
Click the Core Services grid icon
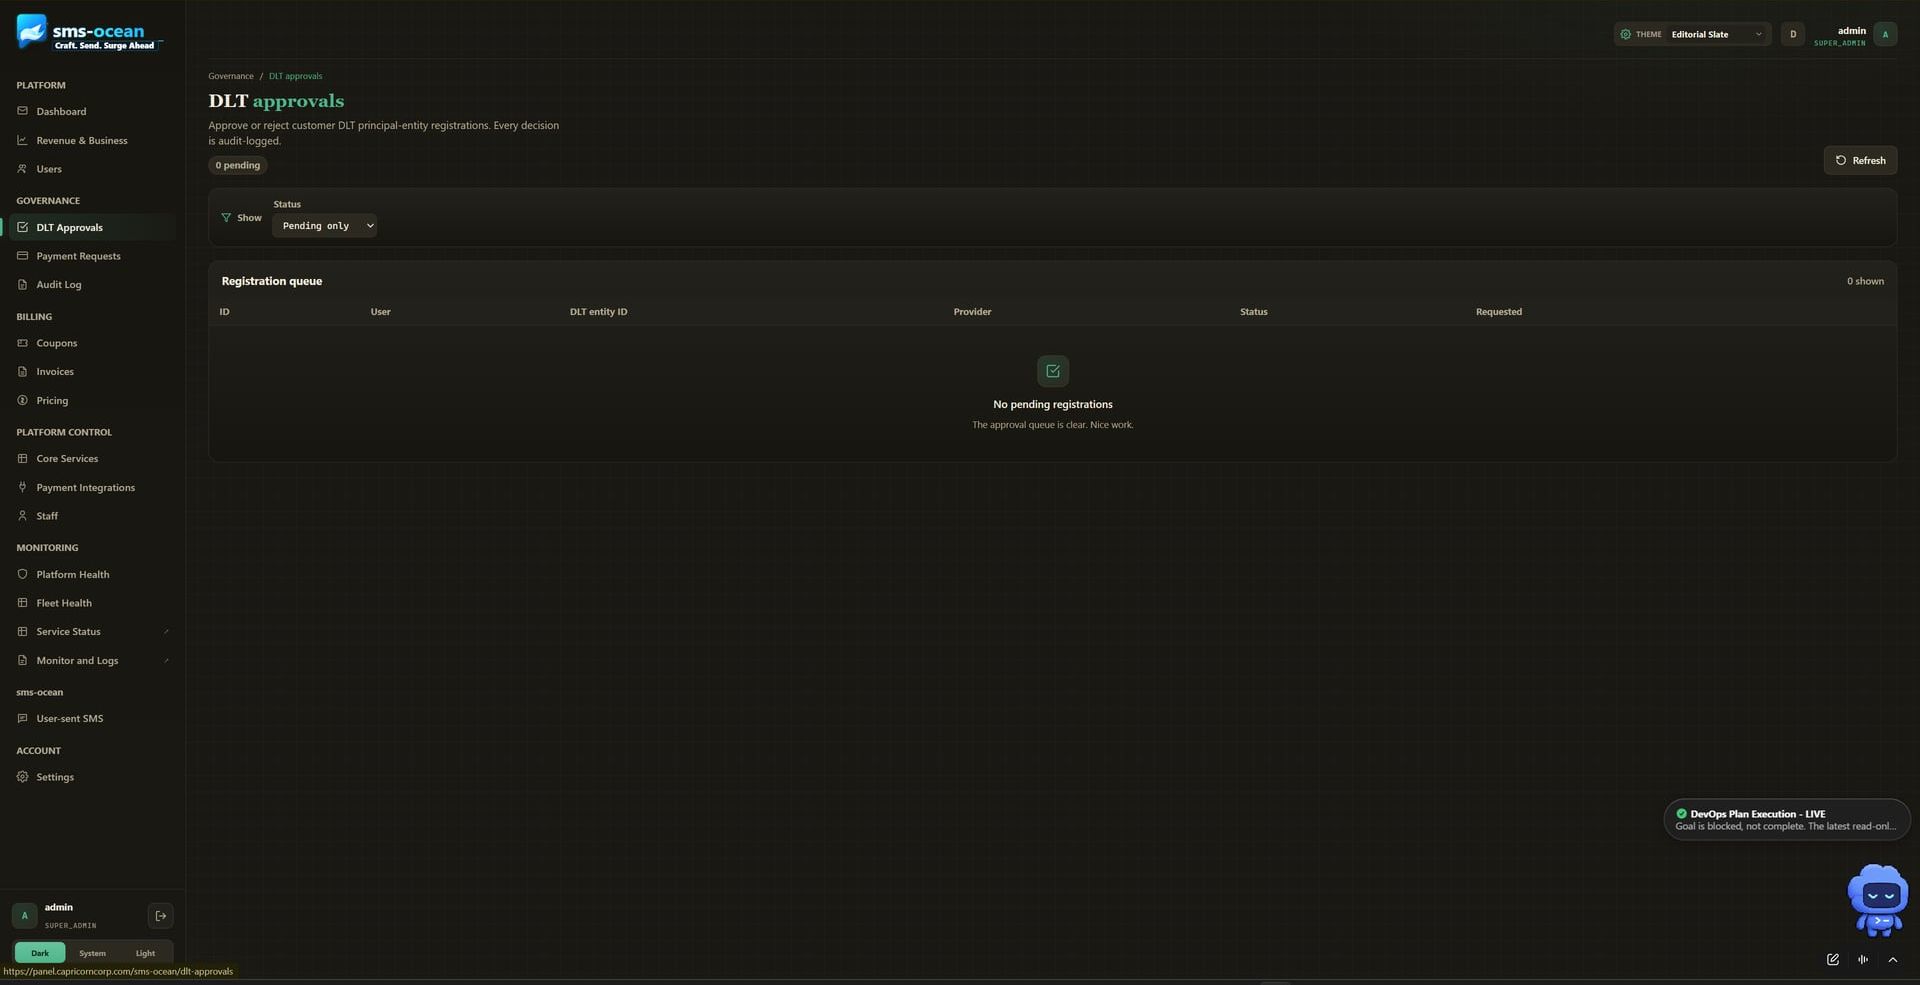pyautogui.click(x=22, y=459)
